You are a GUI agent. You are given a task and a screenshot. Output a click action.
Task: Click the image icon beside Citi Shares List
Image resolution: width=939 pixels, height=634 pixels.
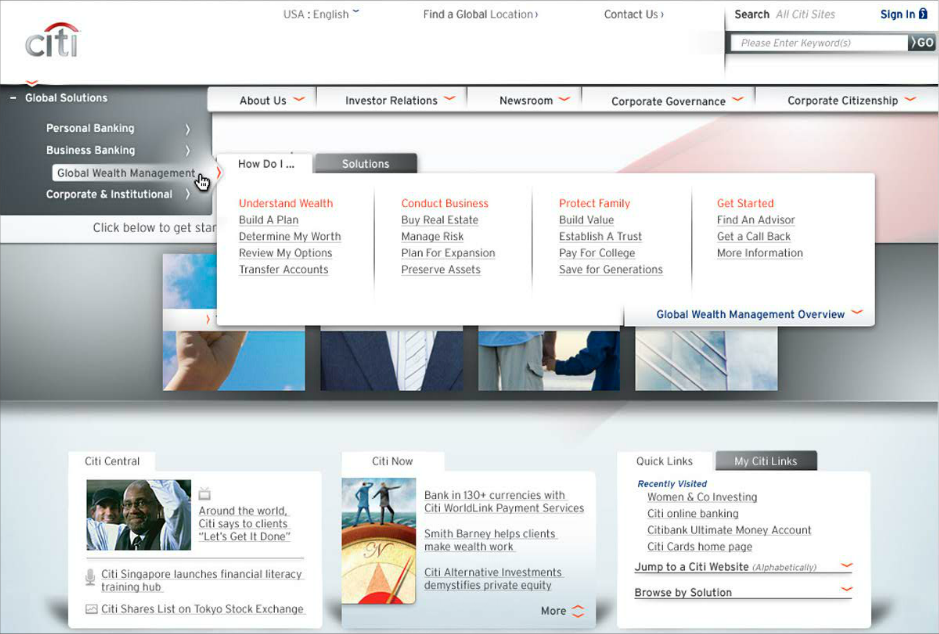[x=91, y=609]
